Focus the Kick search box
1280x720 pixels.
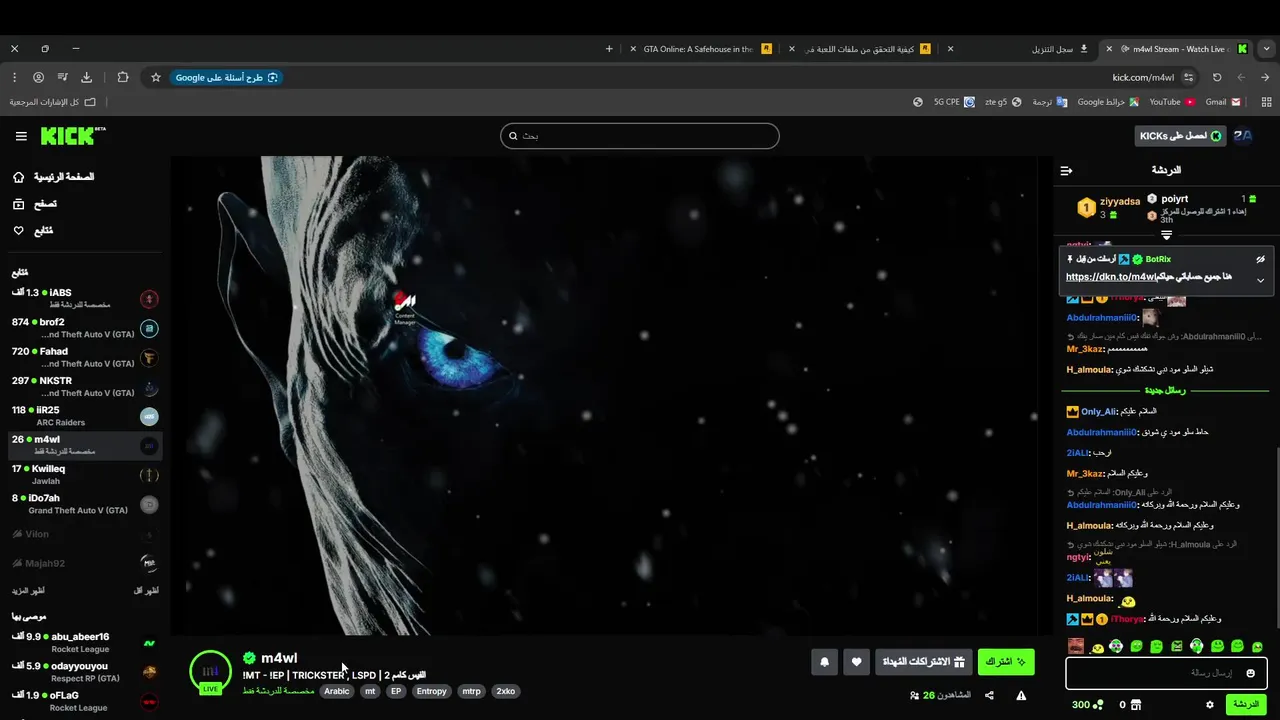[640, 136]
